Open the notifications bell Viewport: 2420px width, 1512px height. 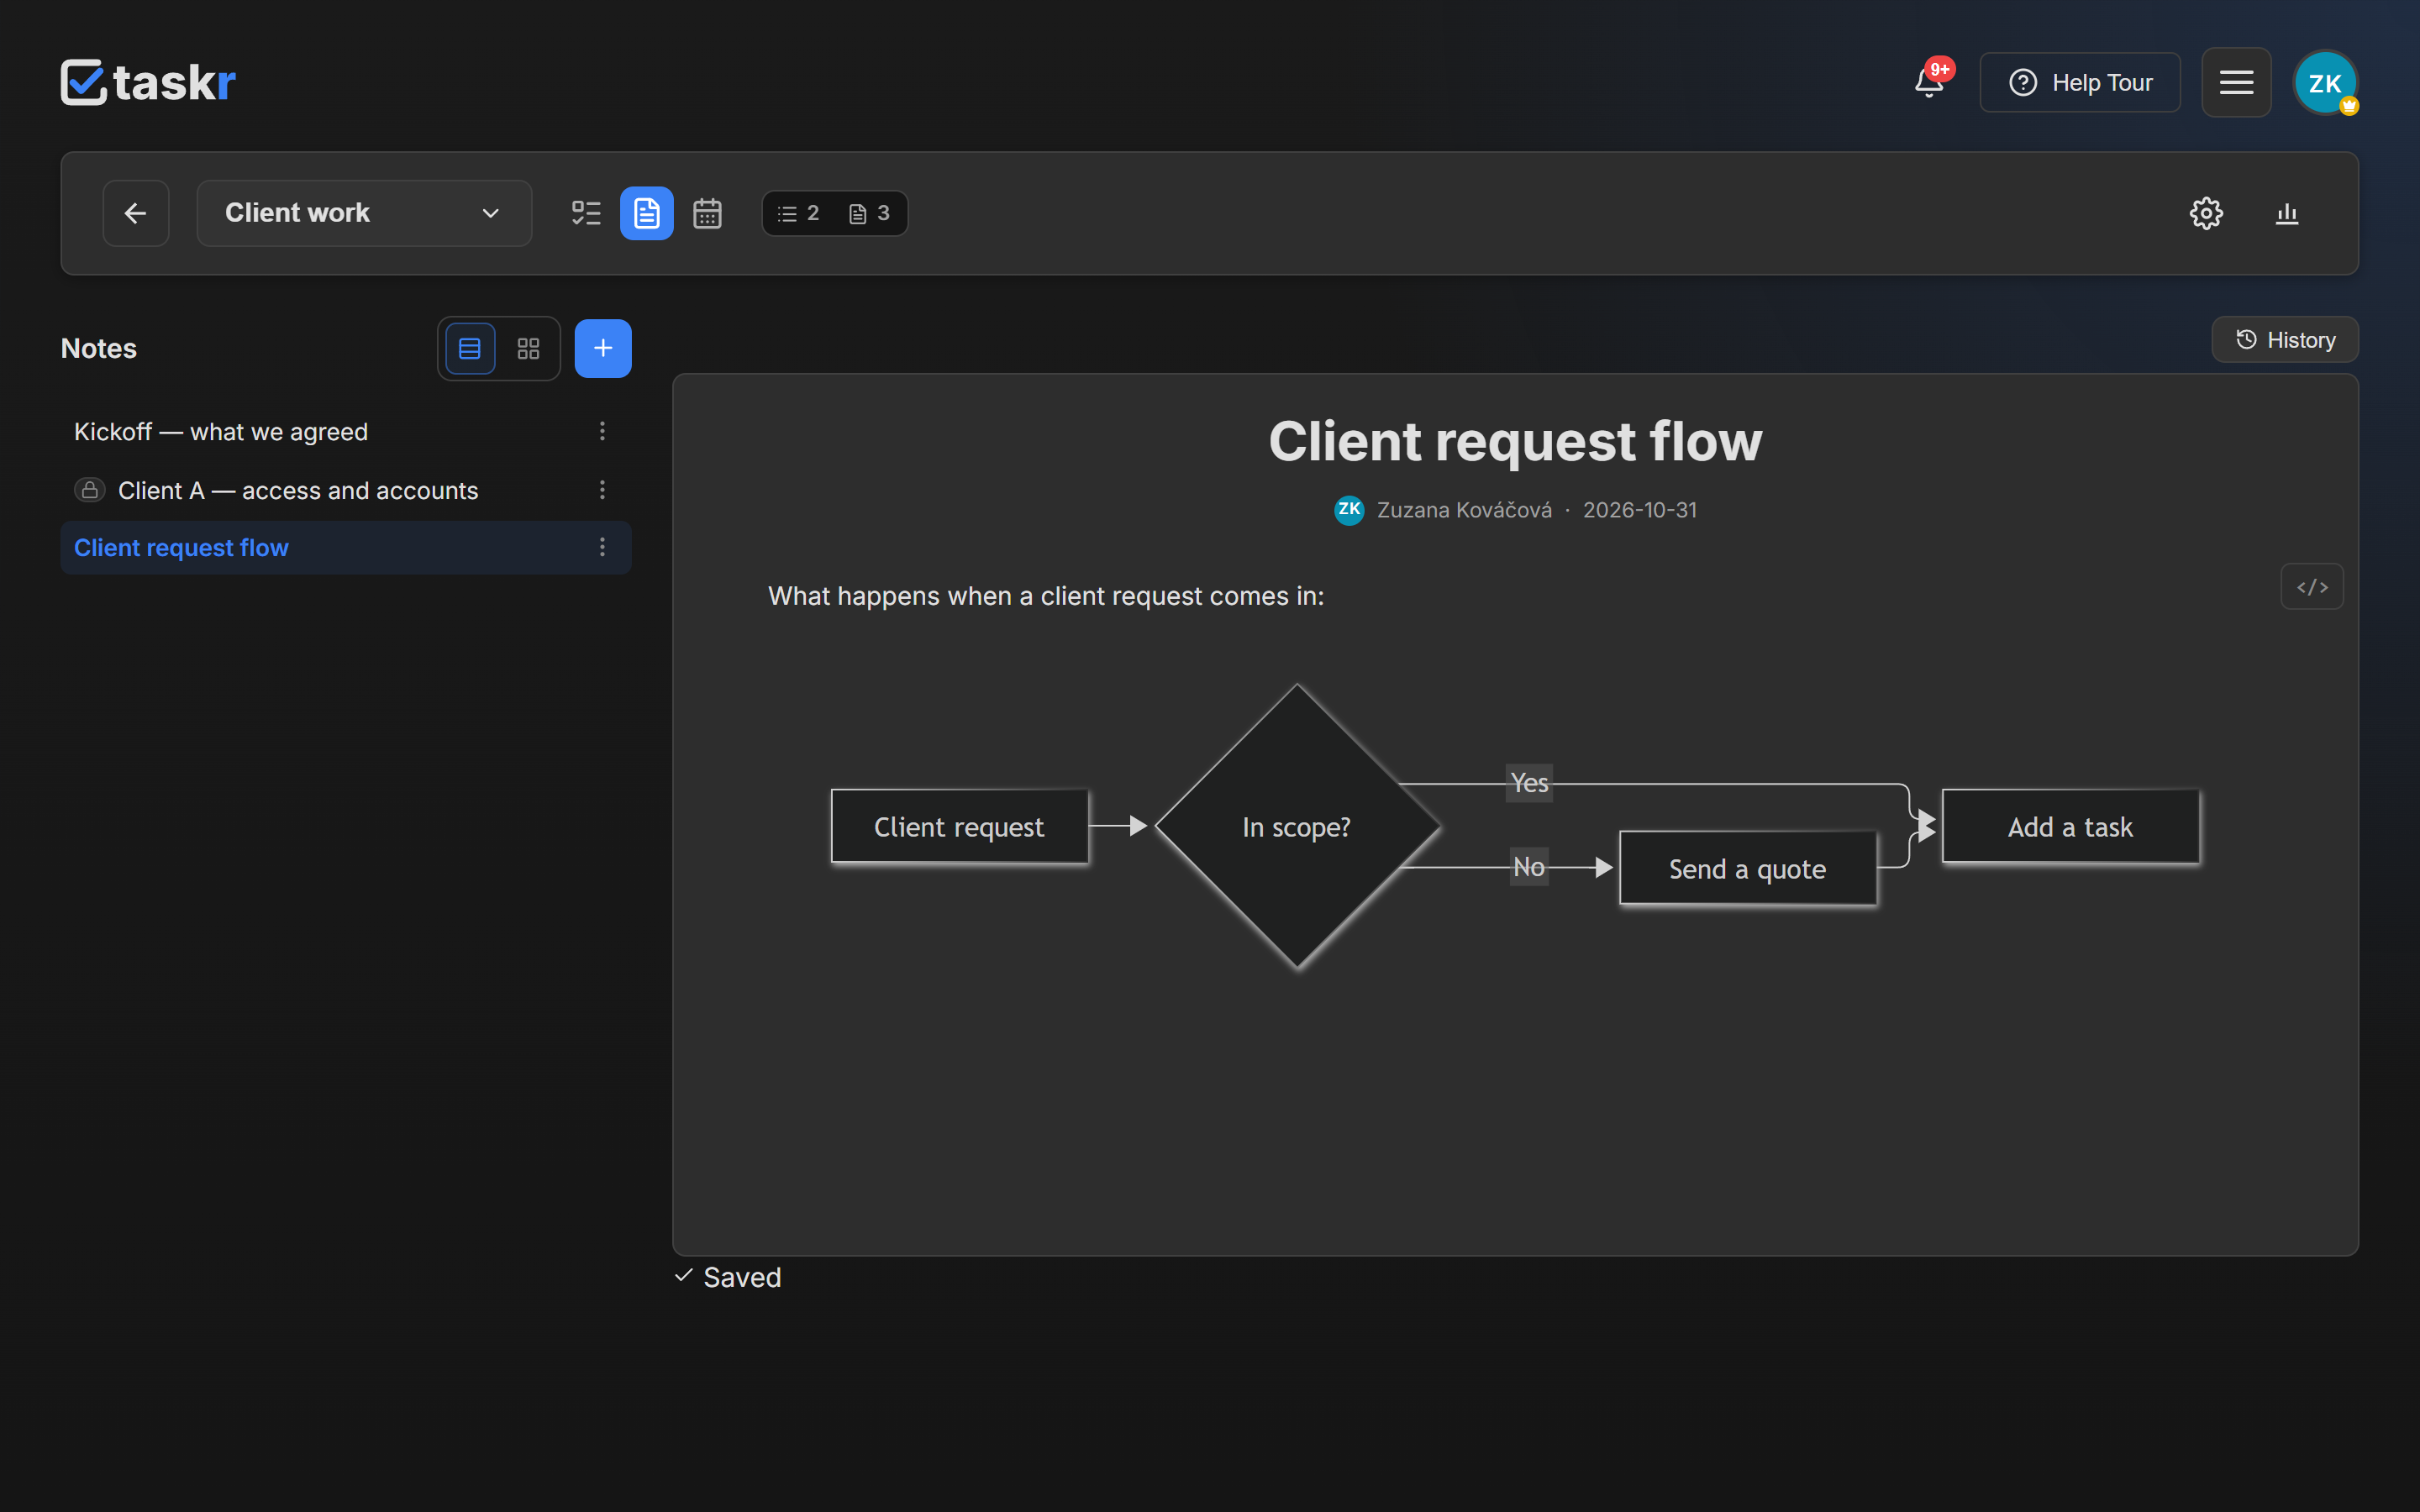[1929, 82]
